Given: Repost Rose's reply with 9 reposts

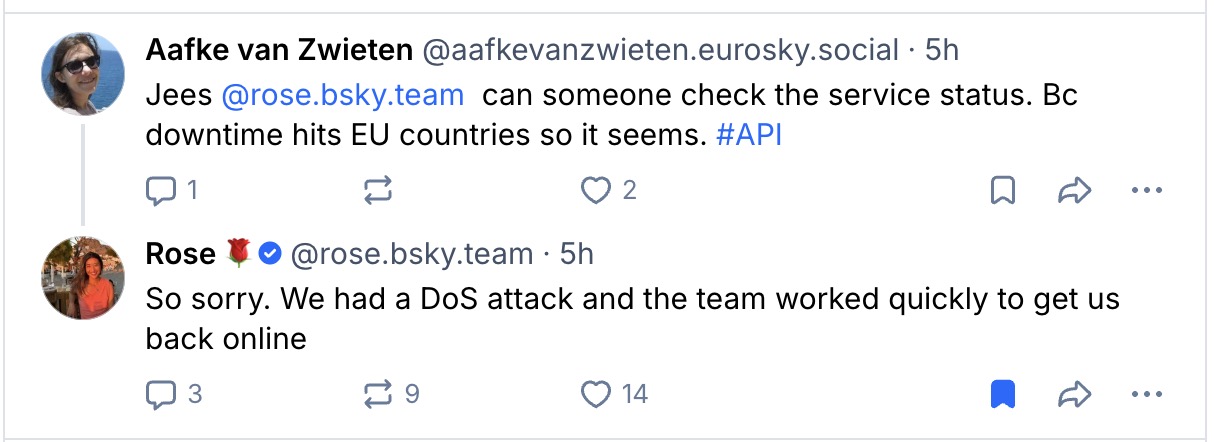Looking at the screenshot, I should pyautogui.click(x=378, y=395).
